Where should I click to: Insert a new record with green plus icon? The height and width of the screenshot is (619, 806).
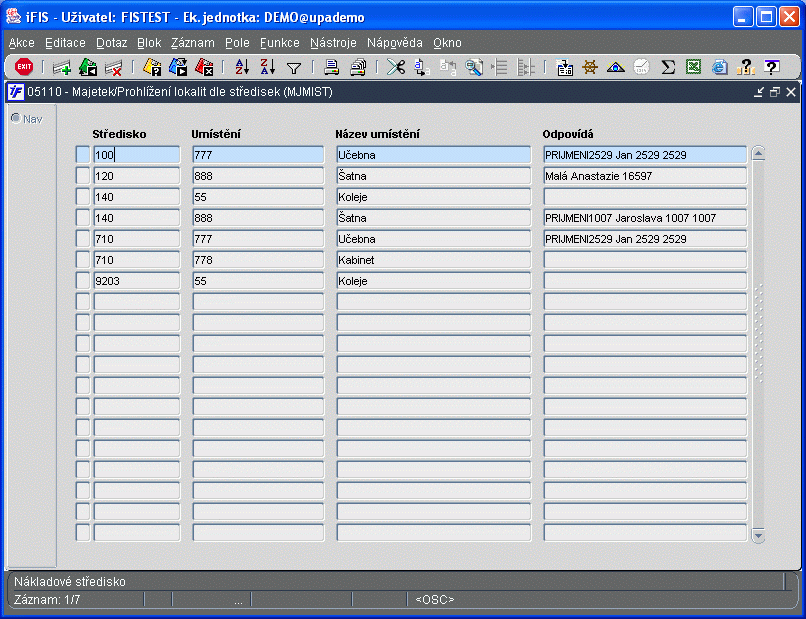point(62,67)
